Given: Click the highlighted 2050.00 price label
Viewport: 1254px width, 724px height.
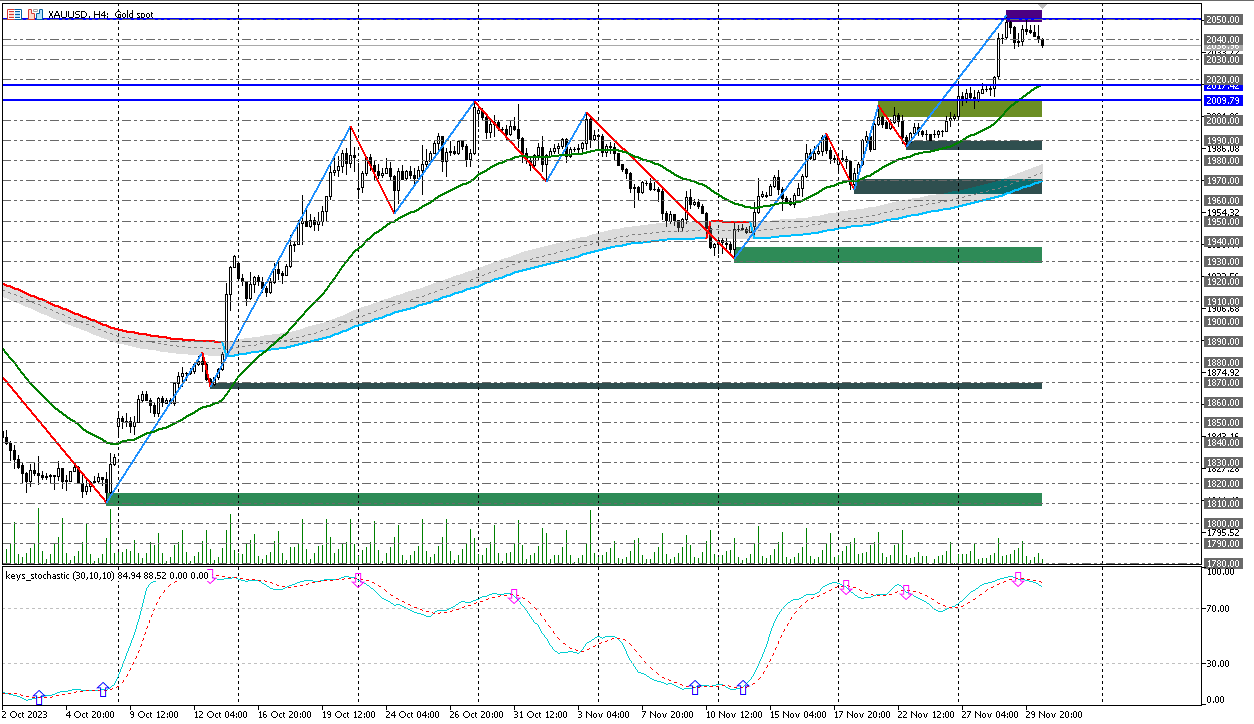Looking at the screenshot, I should click(x=1223, y=19).
